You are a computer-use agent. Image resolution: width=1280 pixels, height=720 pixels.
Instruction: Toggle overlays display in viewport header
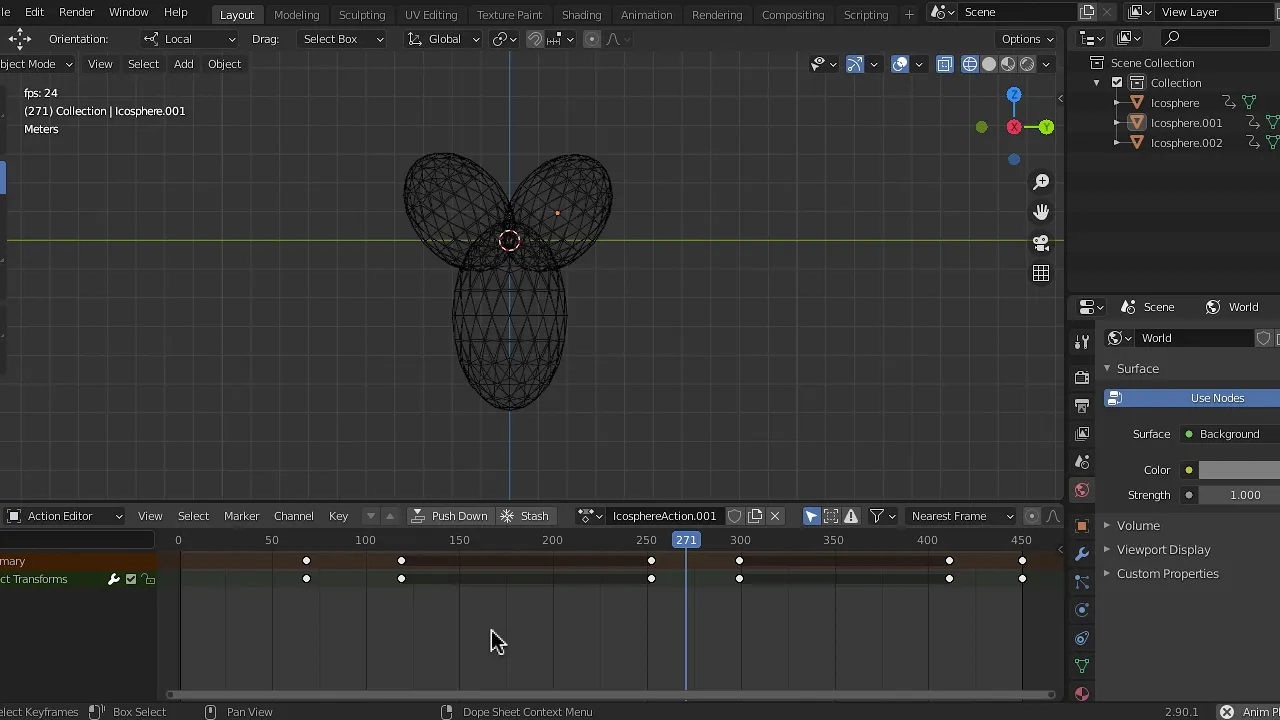click(x=900, y=64)
